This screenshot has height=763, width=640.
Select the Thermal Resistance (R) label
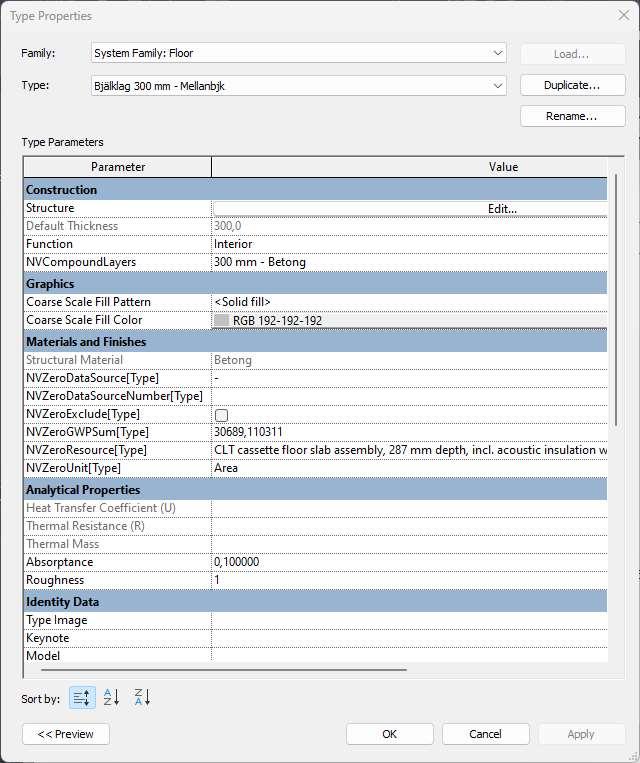(85, 526)
